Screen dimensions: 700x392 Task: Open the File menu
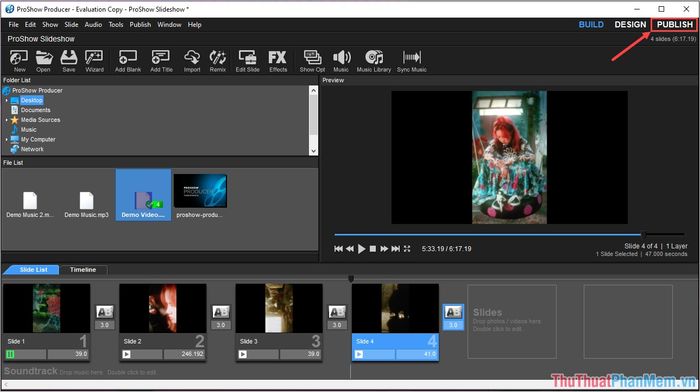pos(13,25)
